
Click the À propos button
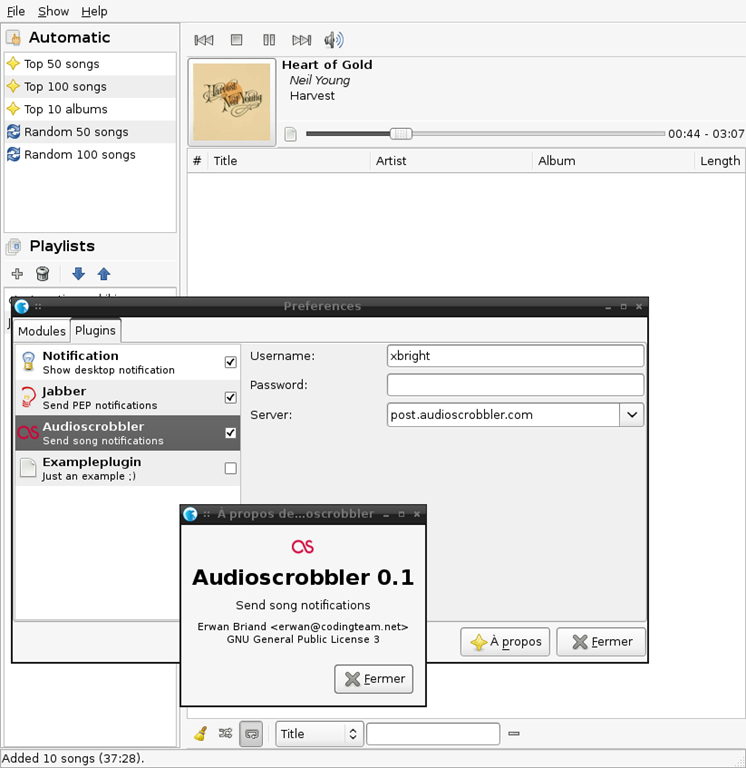505,642
